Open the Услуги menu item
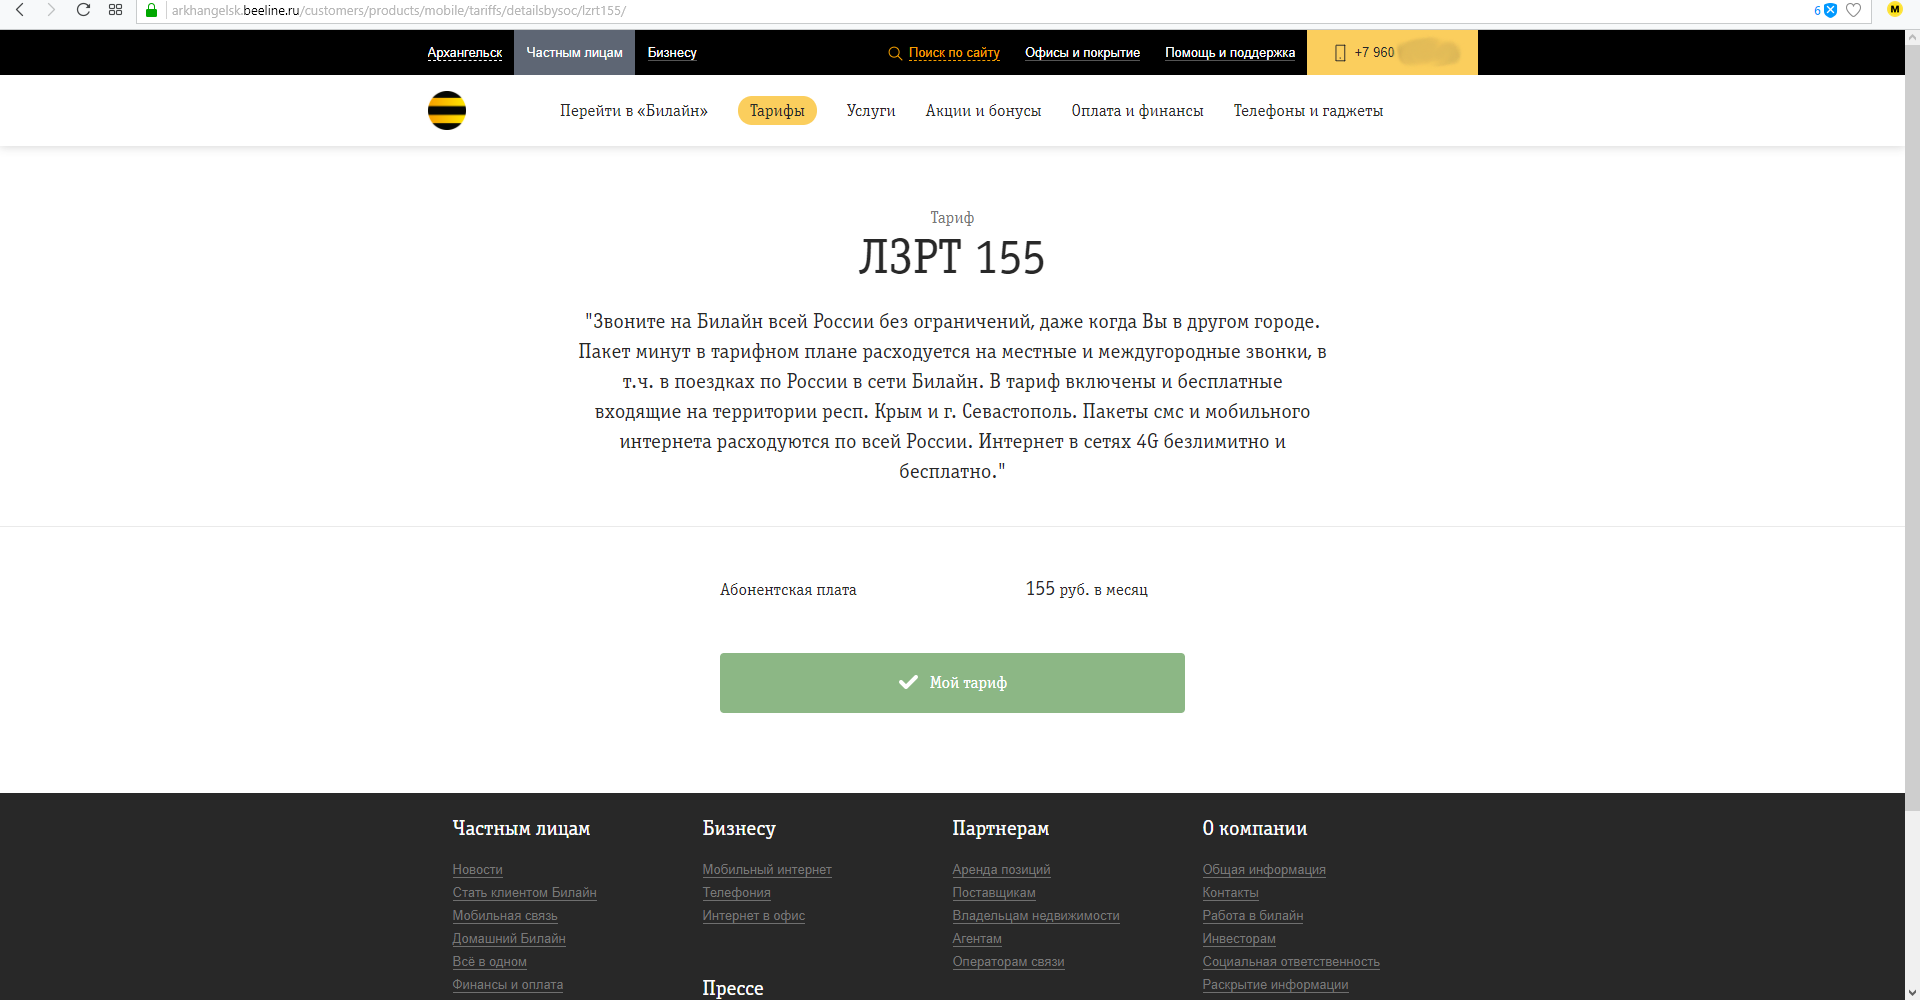This screenshot has height=1000, width=1920. pyautogui.click(x=871, y=111)
